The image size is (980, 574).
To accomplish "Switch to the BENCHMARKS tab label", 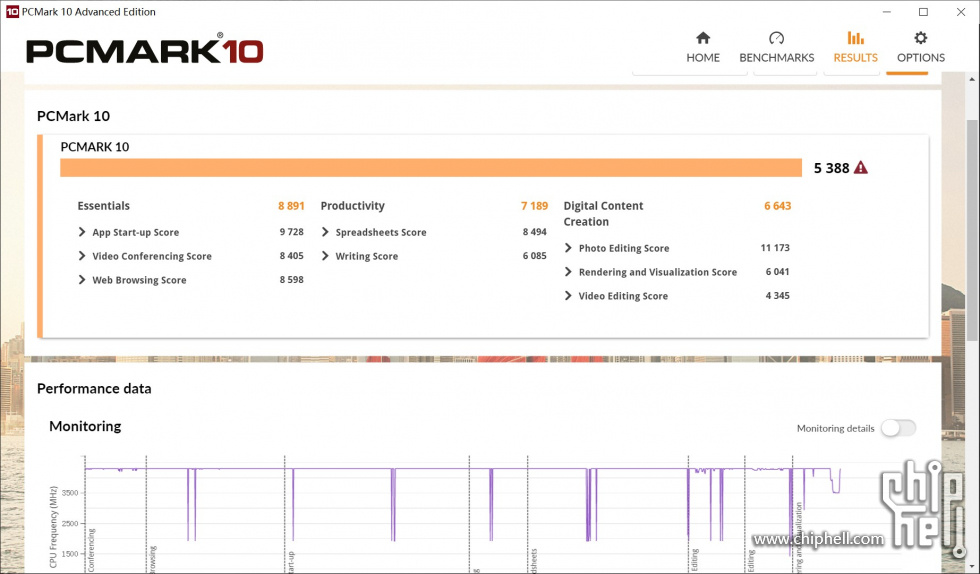I will coord(776,58).
